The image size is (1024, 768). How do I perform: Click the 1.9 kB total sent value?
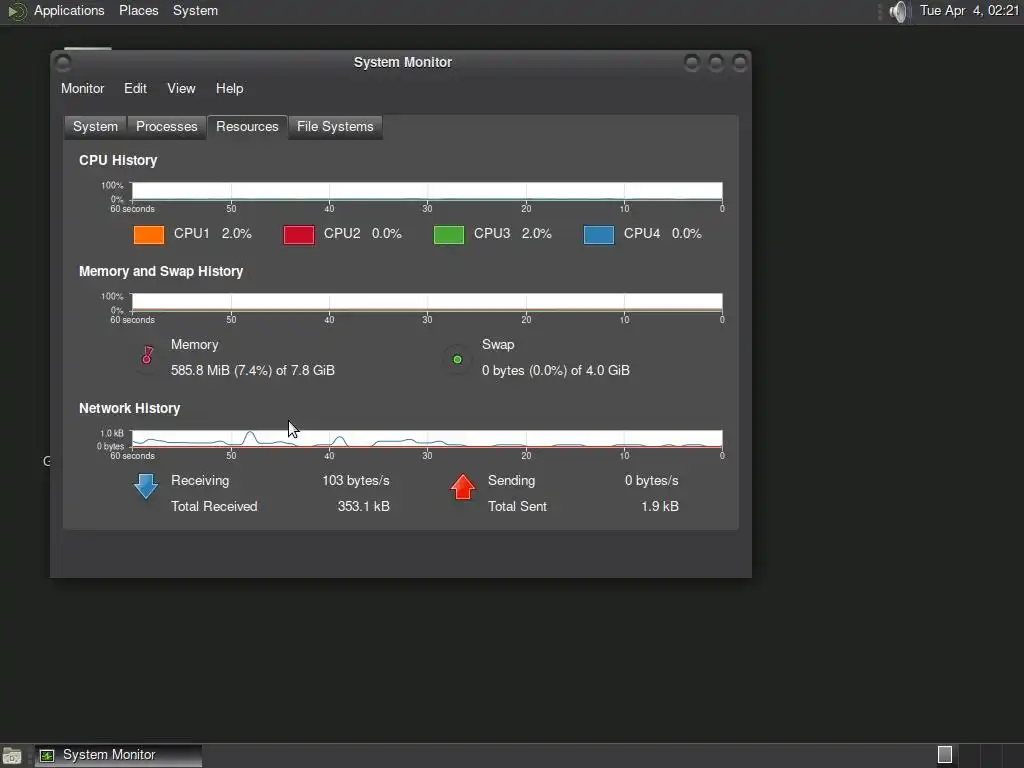[660, 507]
